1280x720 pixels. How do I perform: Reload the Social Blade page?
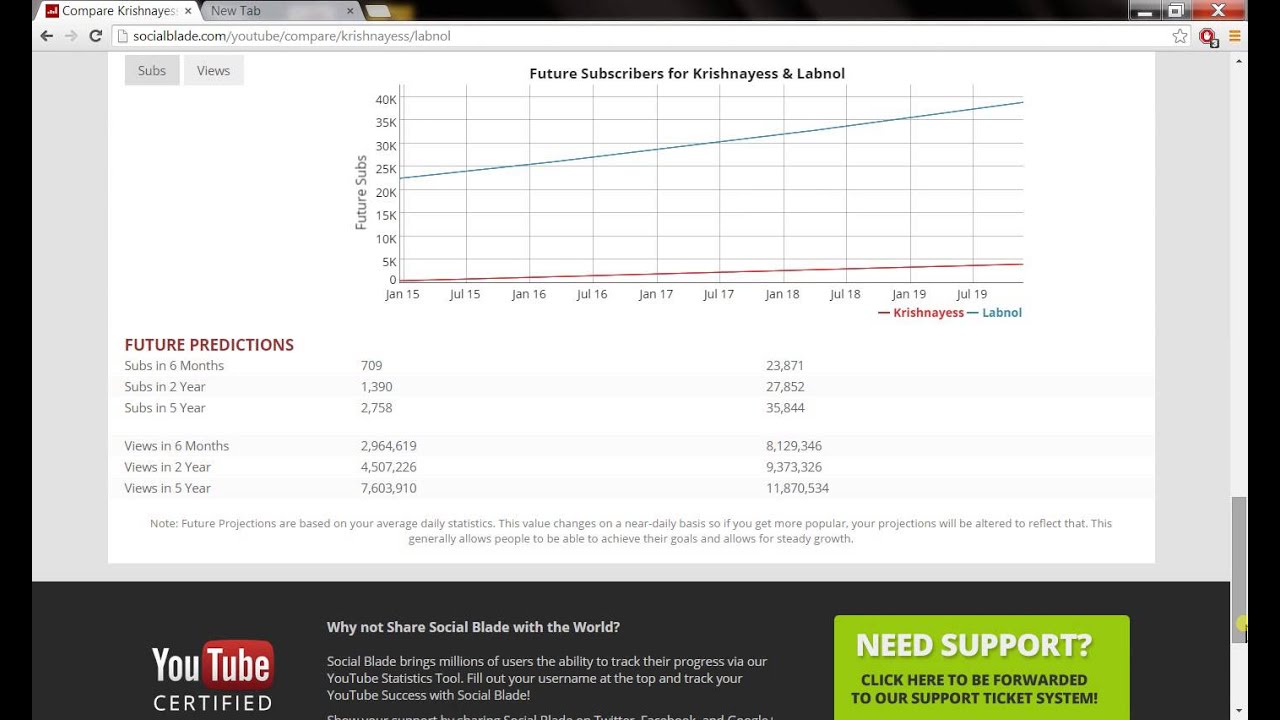point(96,36)
